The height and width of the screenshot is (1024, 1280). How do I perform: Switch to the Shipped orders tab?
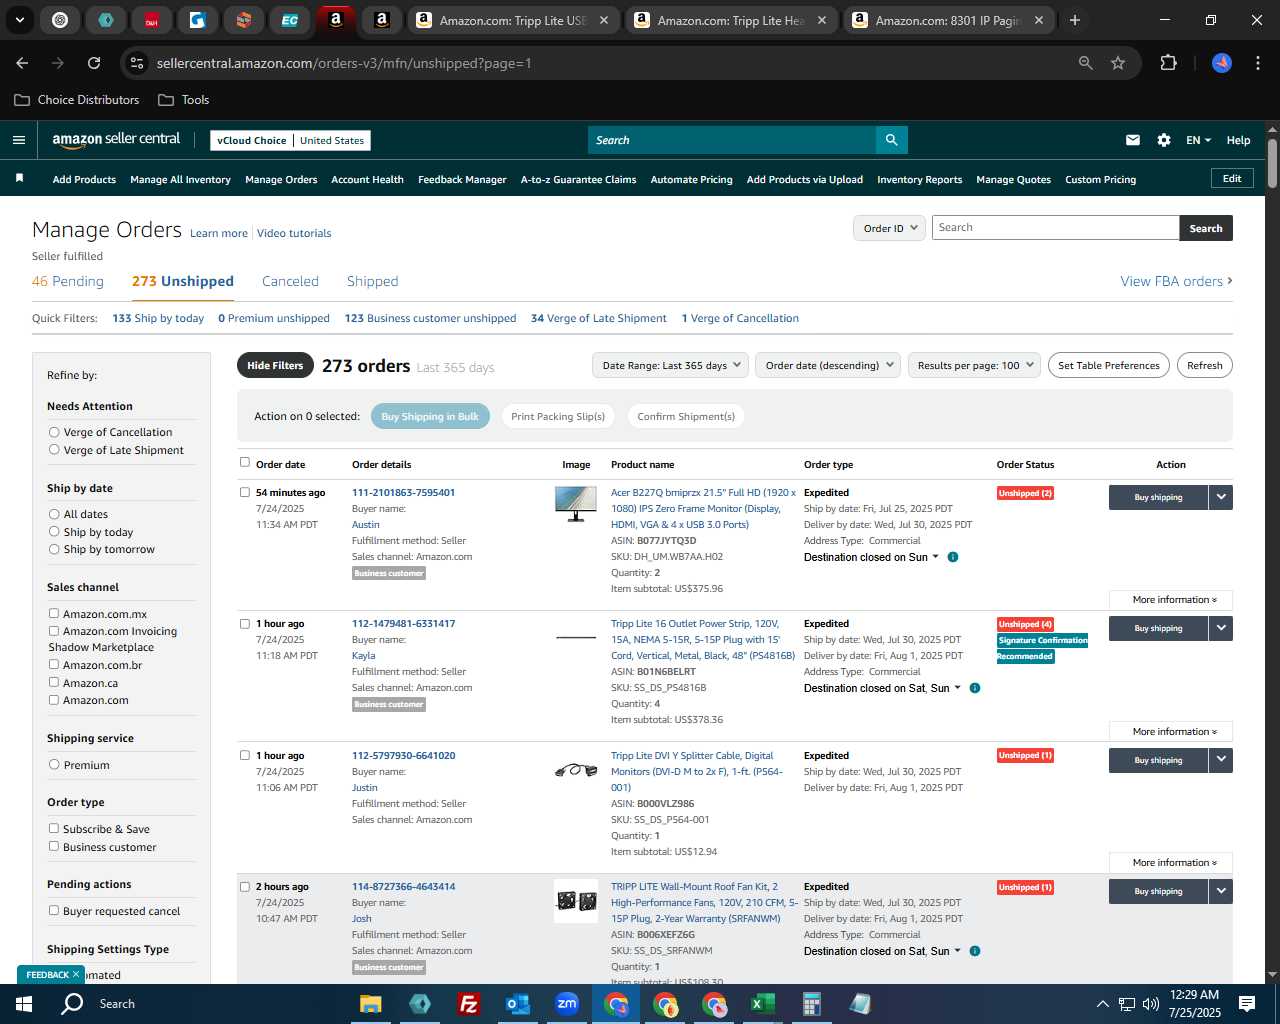(372, 281)
